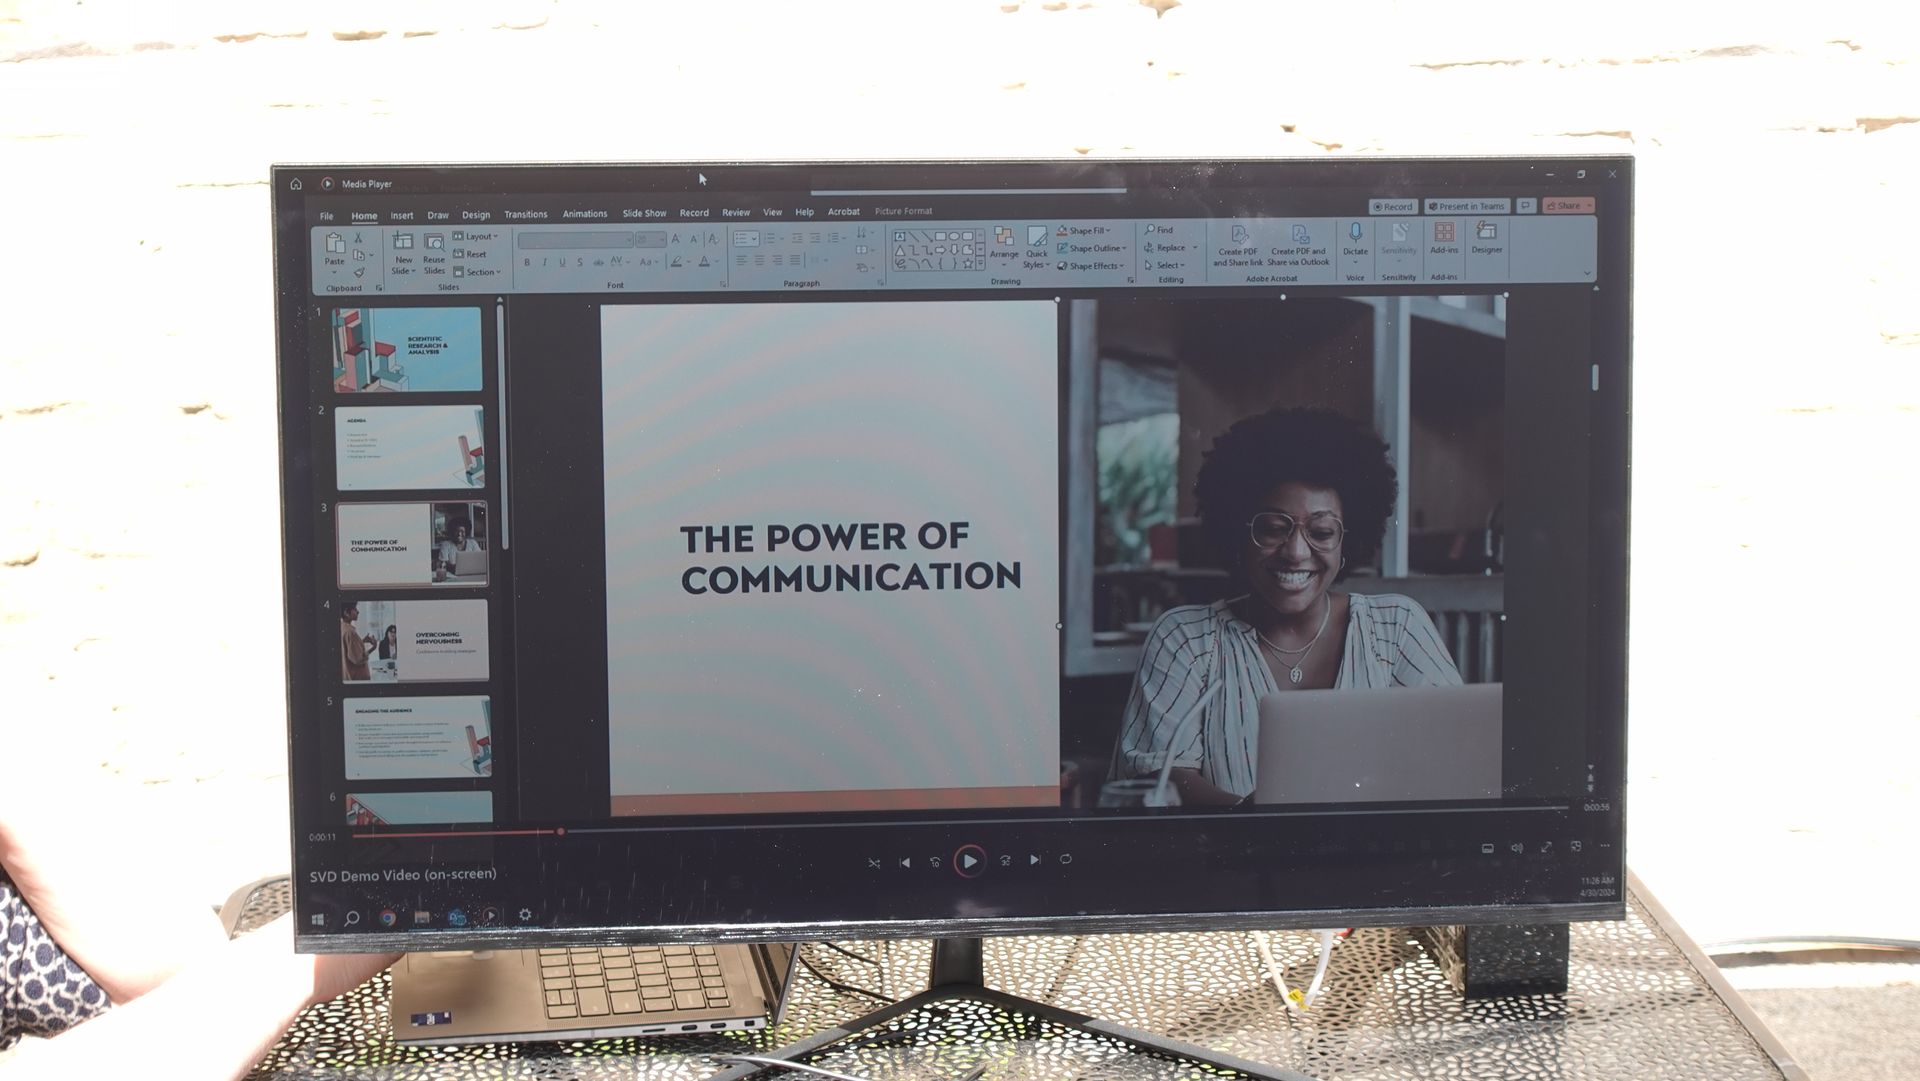
Task: Click the Present in Teams button
Action: 1466,206
